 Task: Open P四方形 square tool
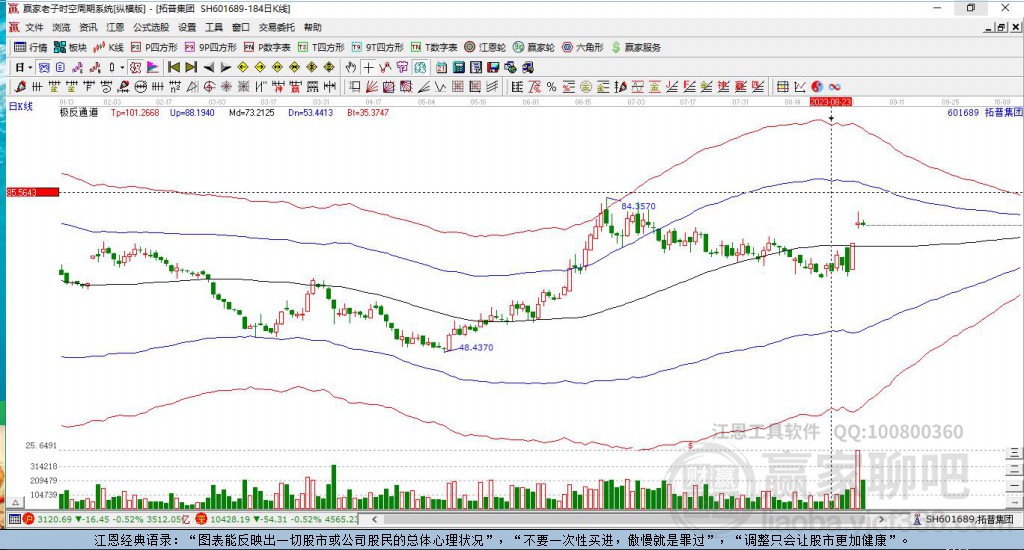tap(154, 47)
